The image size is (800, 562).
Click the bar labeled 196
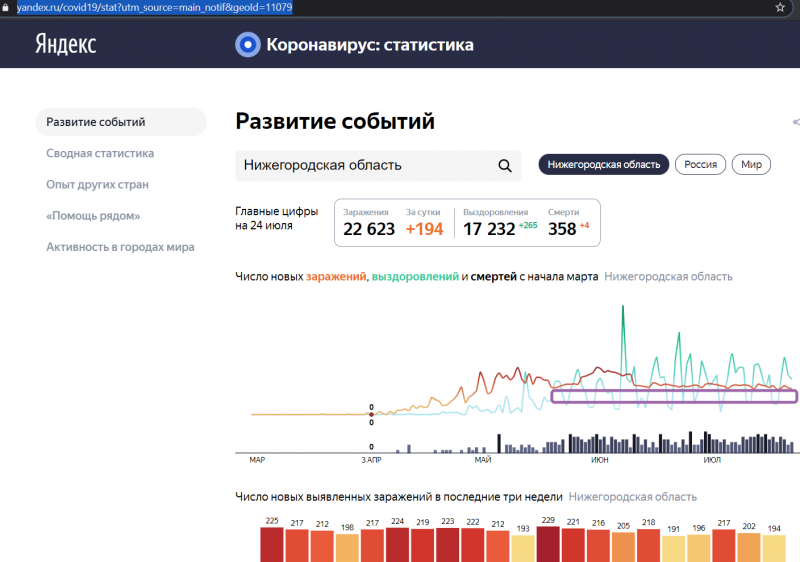pyautogui.click(x=698, y=548)
